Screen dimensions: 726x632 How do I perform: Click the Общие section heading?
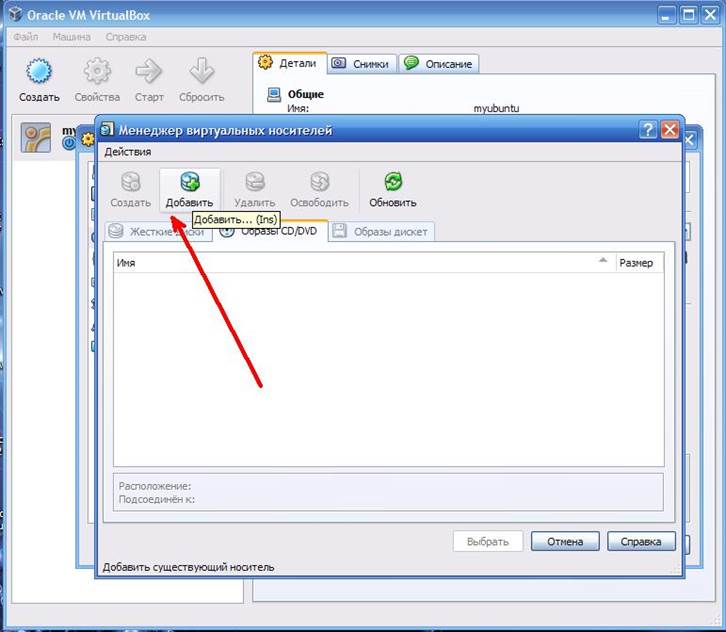tap(306, 94)
